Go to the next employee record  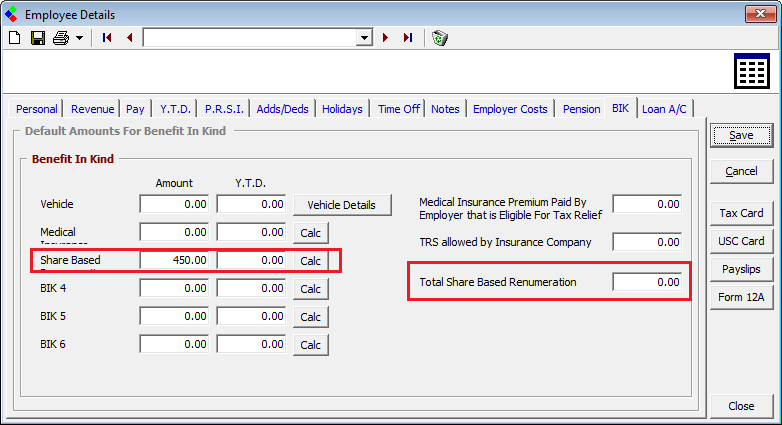385,38
